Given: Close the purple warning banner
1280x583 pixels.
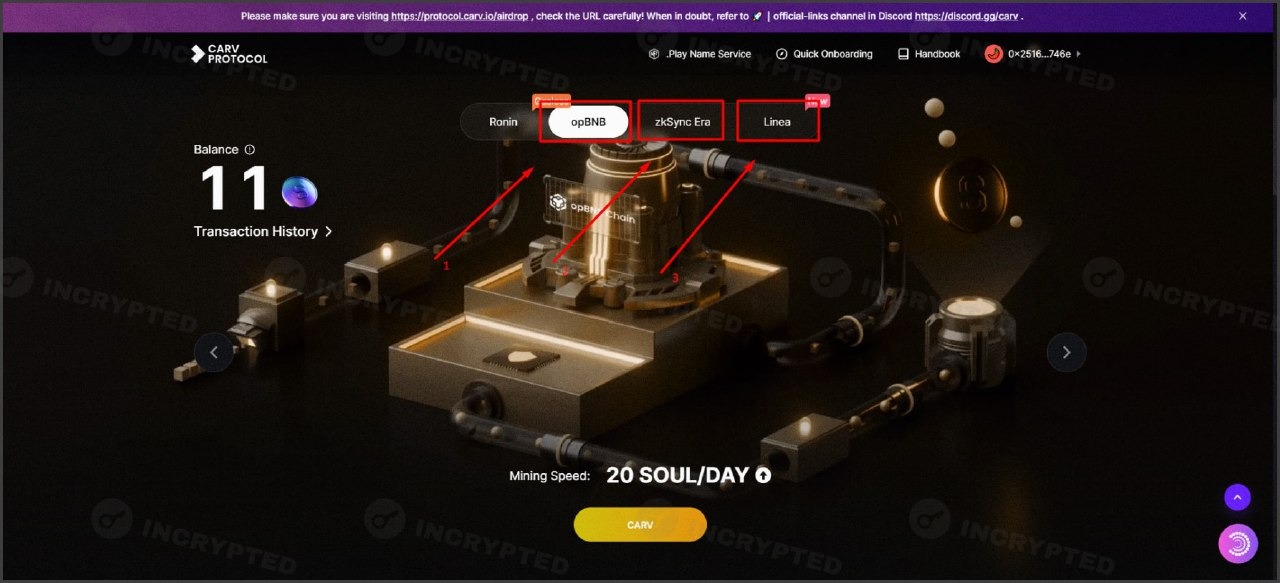Looking at the screenshot, I should (x=1243, y=16).
